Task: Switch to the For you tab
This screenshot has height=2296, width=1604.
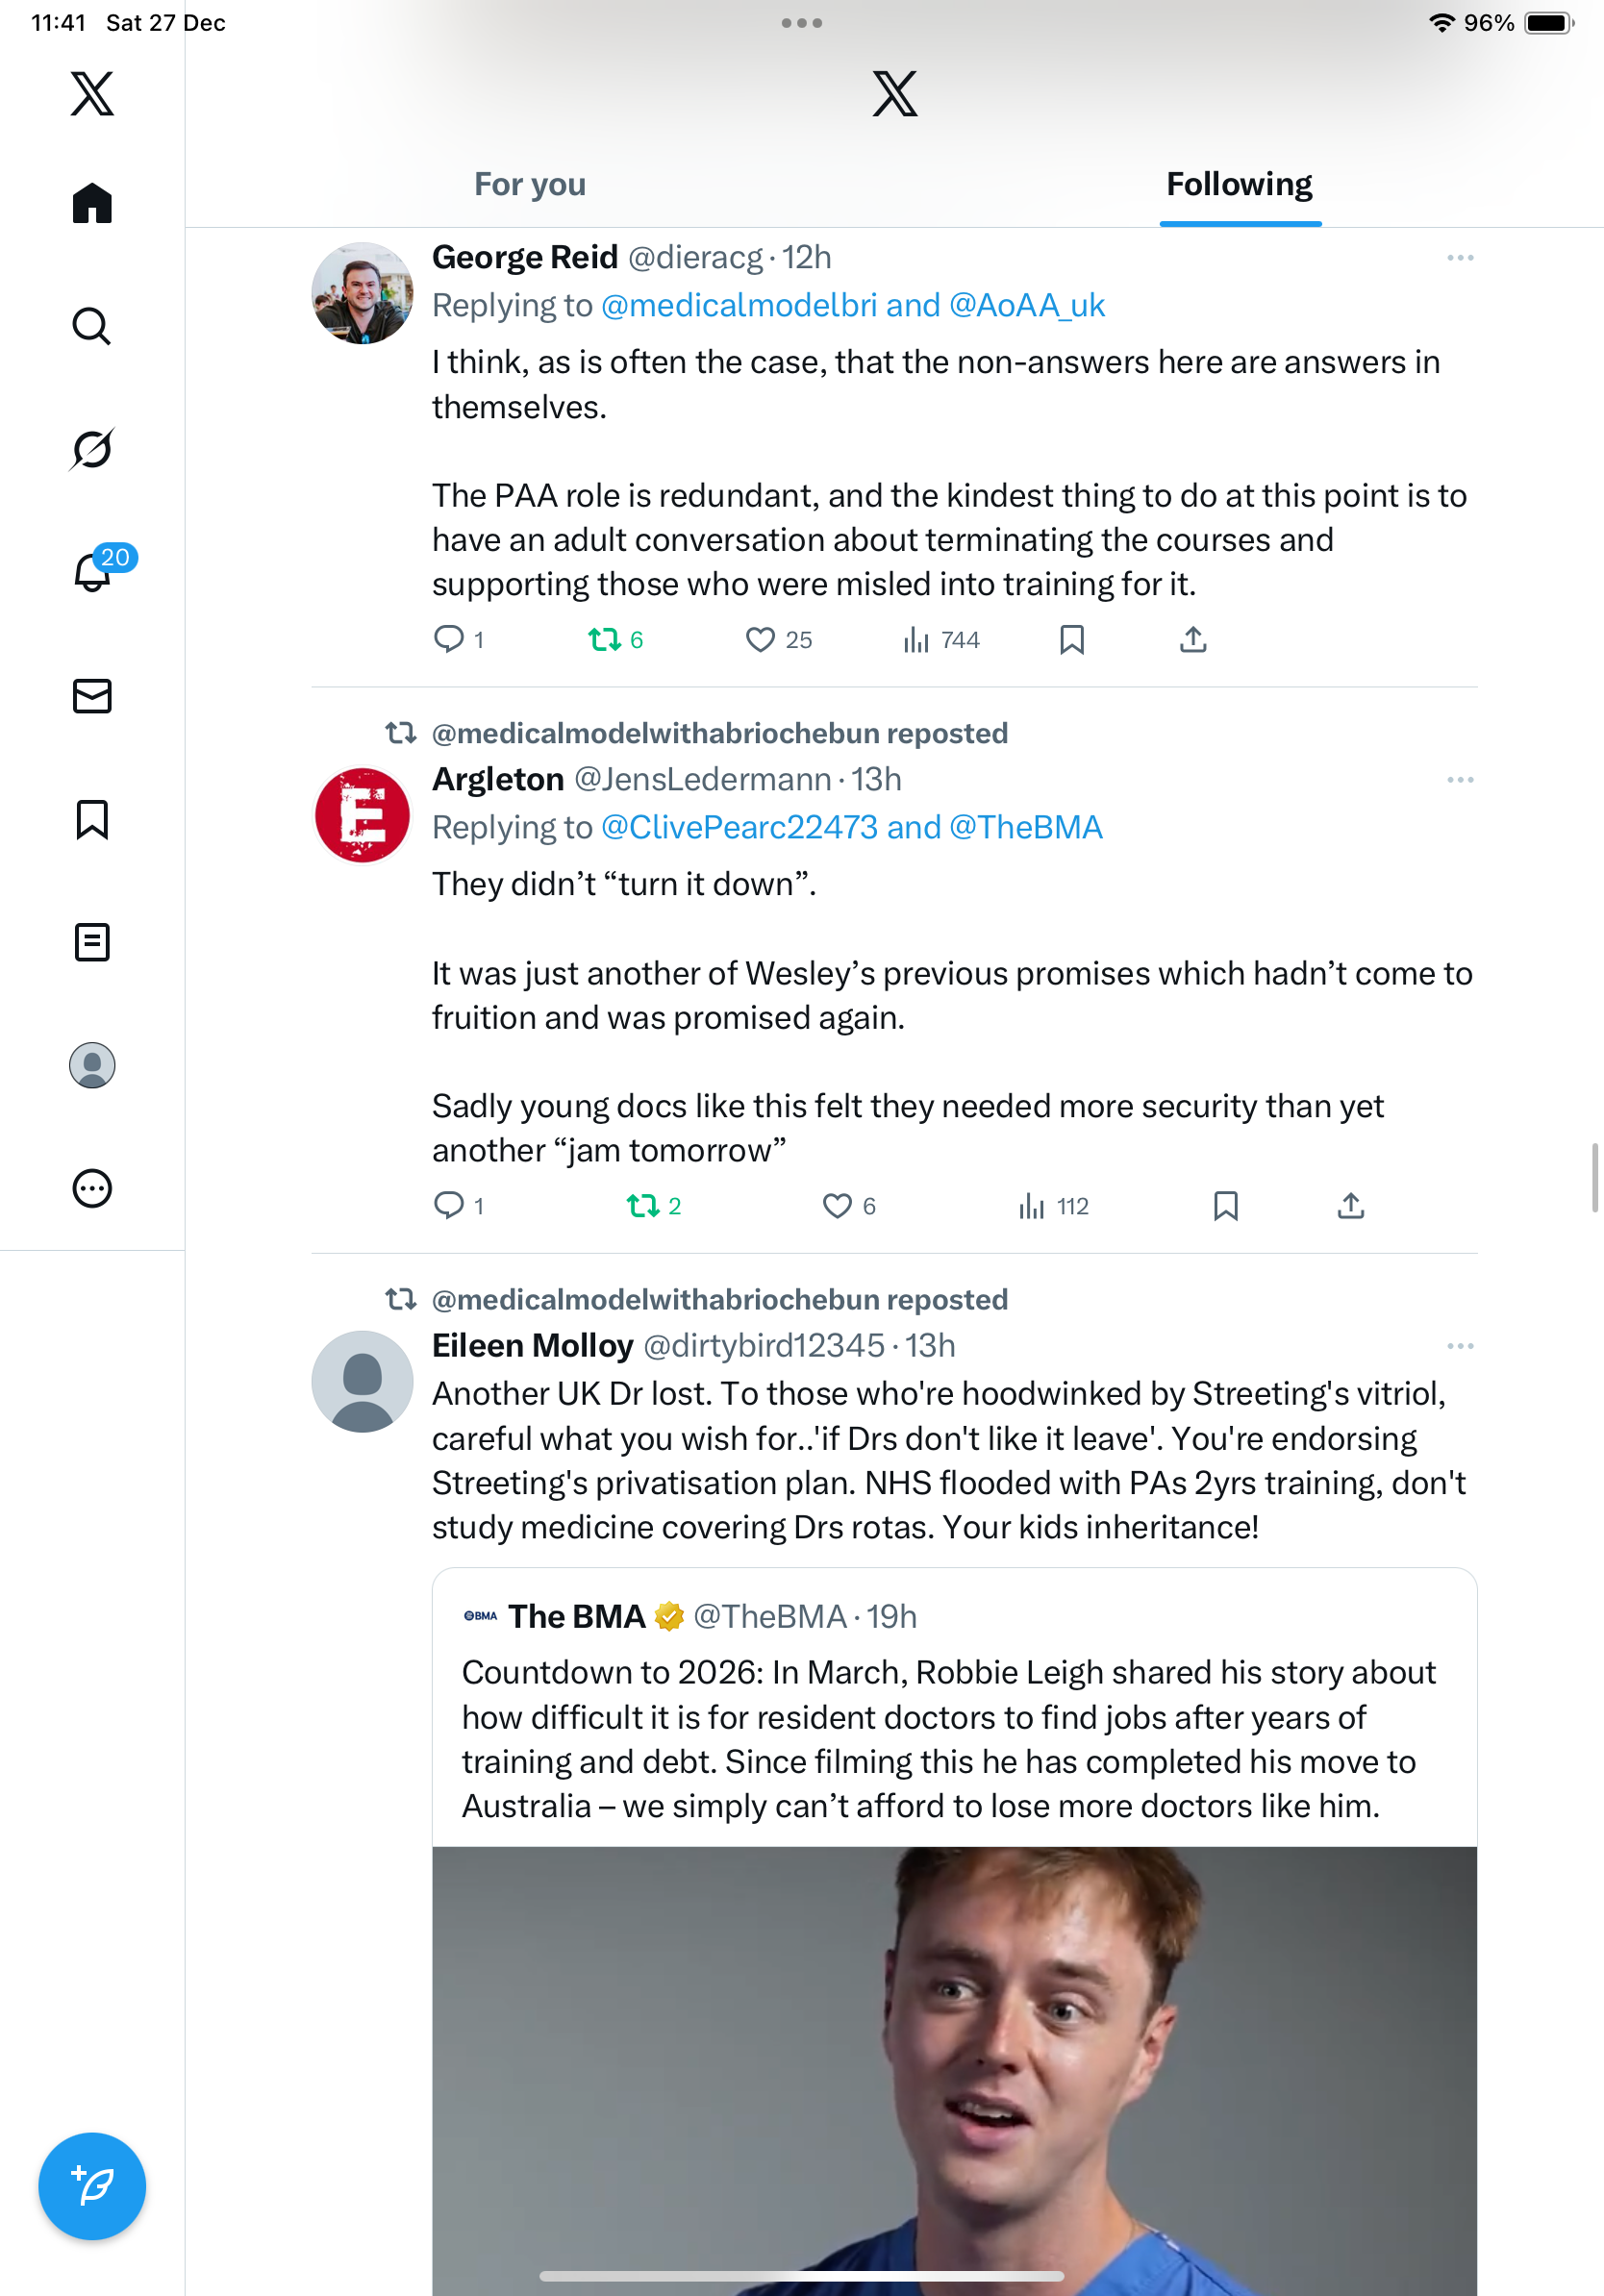Action: 530,185
